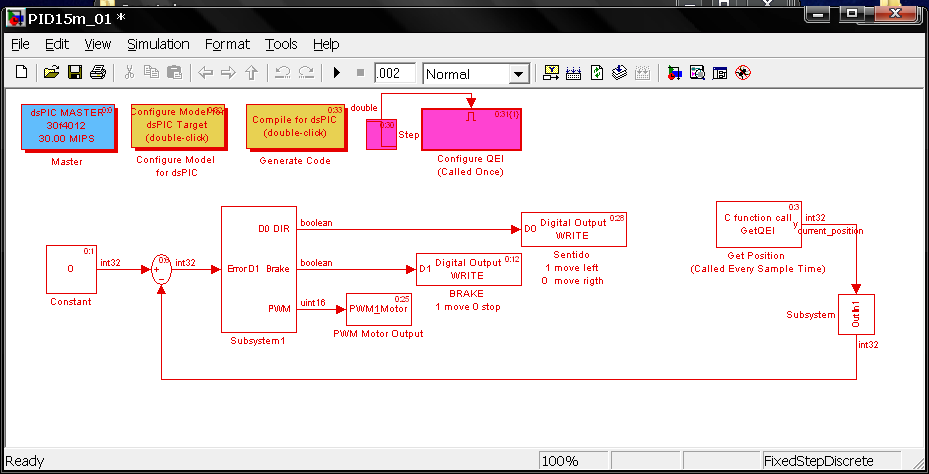
Task: Click the Cut scissors icon
Action: [x=129, y=73]
